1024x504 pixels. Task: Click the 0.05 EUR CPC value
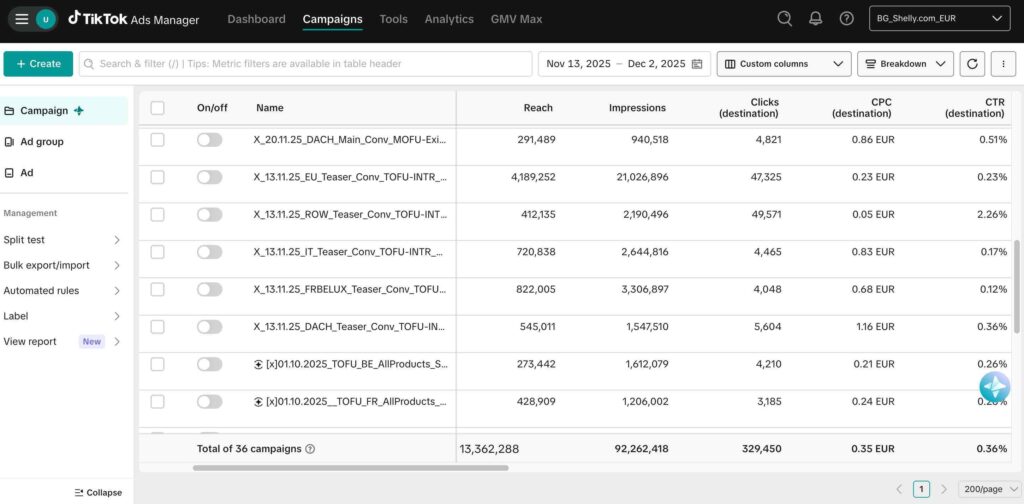pos(873,214)
